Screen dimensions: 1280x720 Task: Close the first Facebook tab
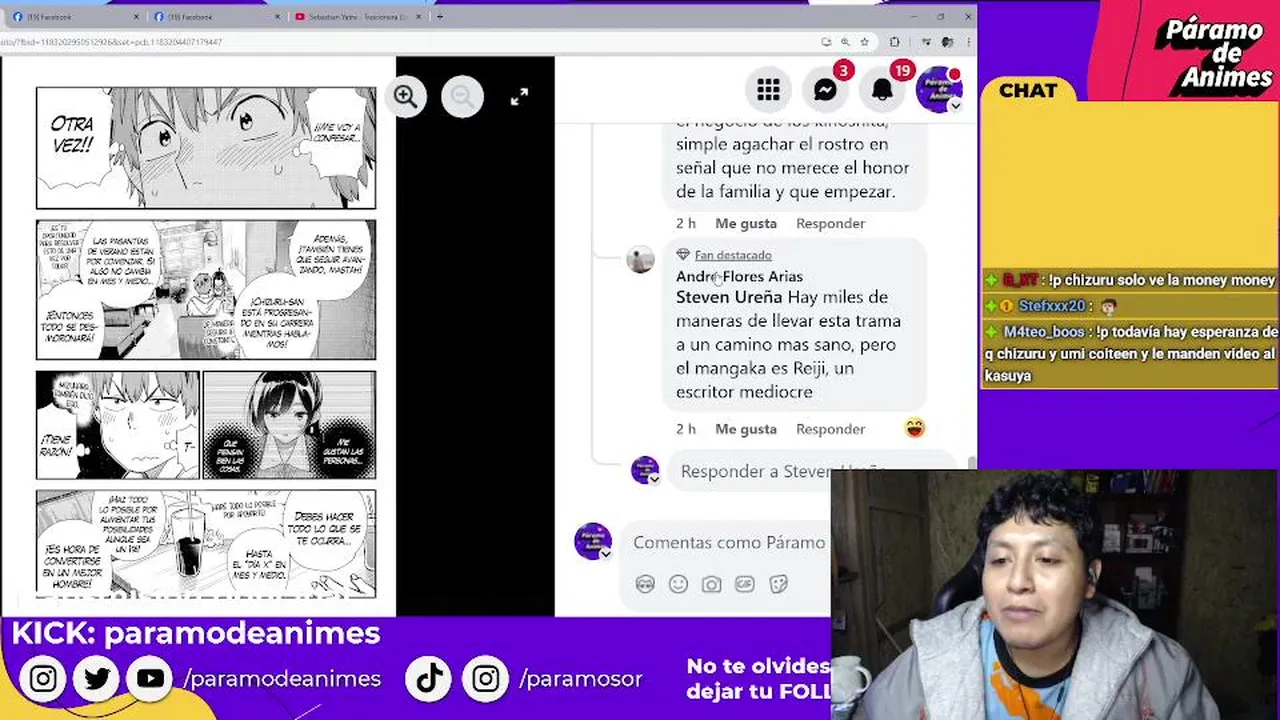137,17
